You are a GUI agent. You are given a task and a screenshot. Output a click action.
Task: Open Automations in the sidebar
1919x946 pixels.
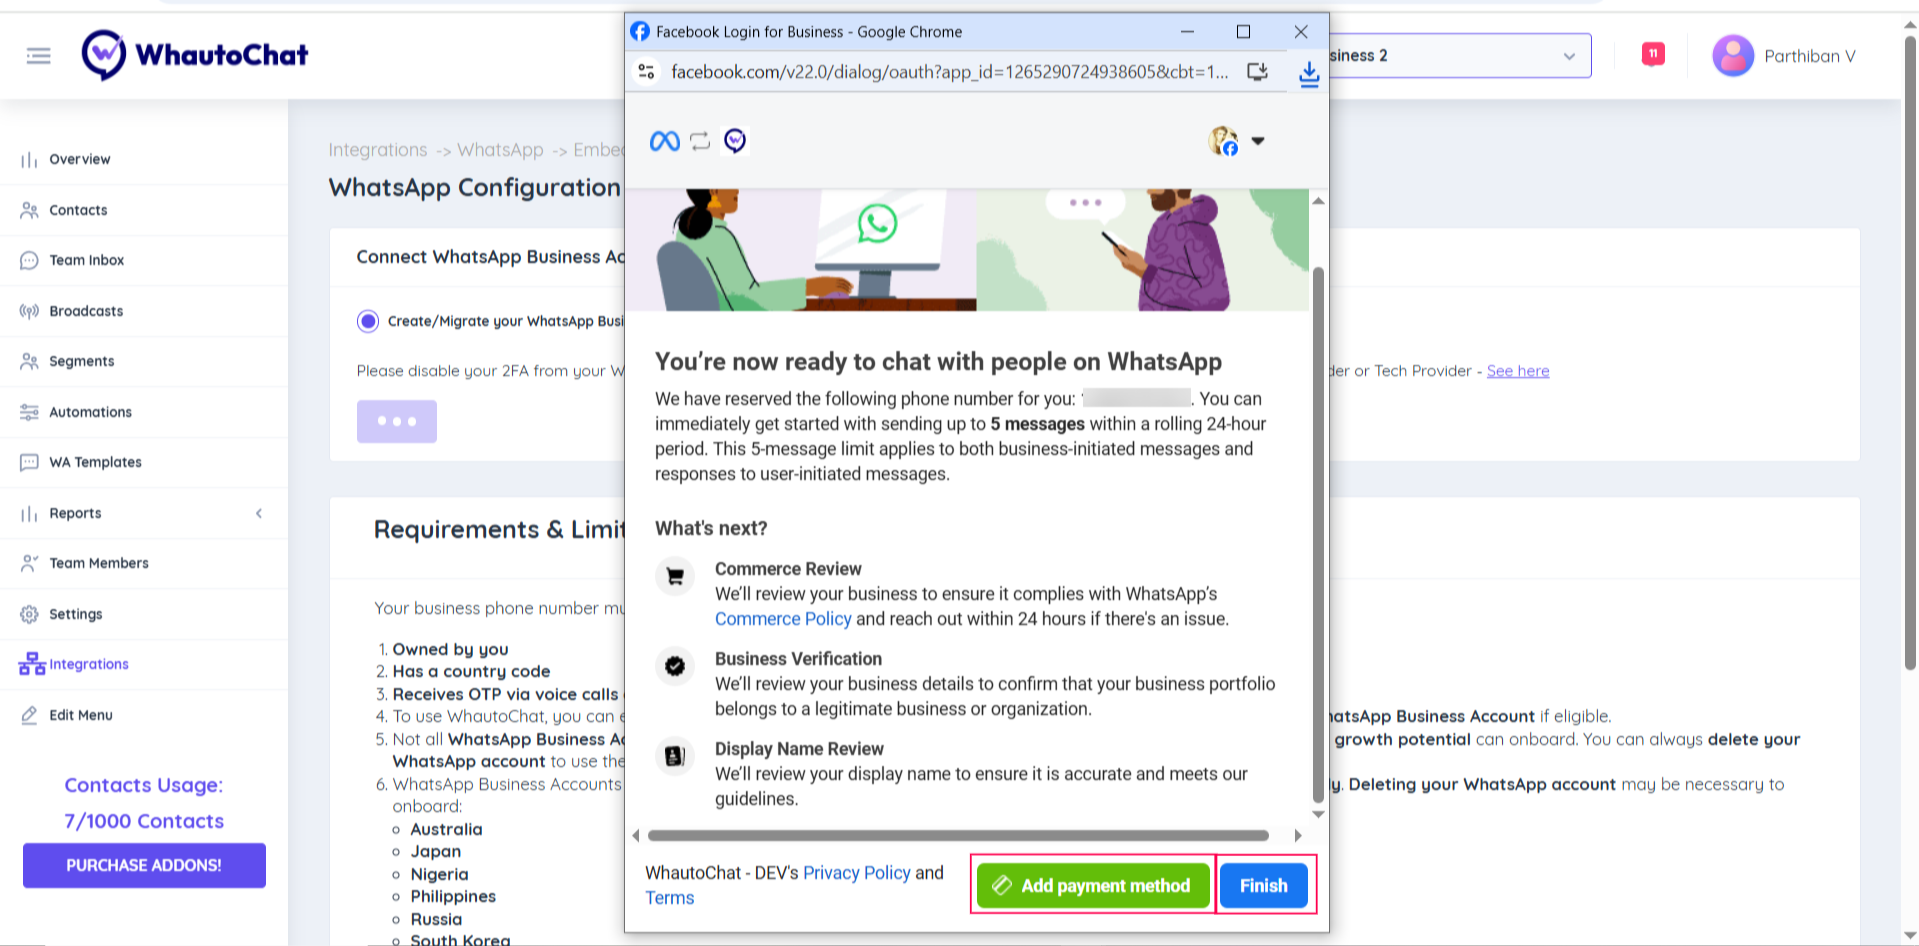coord(90,412)
